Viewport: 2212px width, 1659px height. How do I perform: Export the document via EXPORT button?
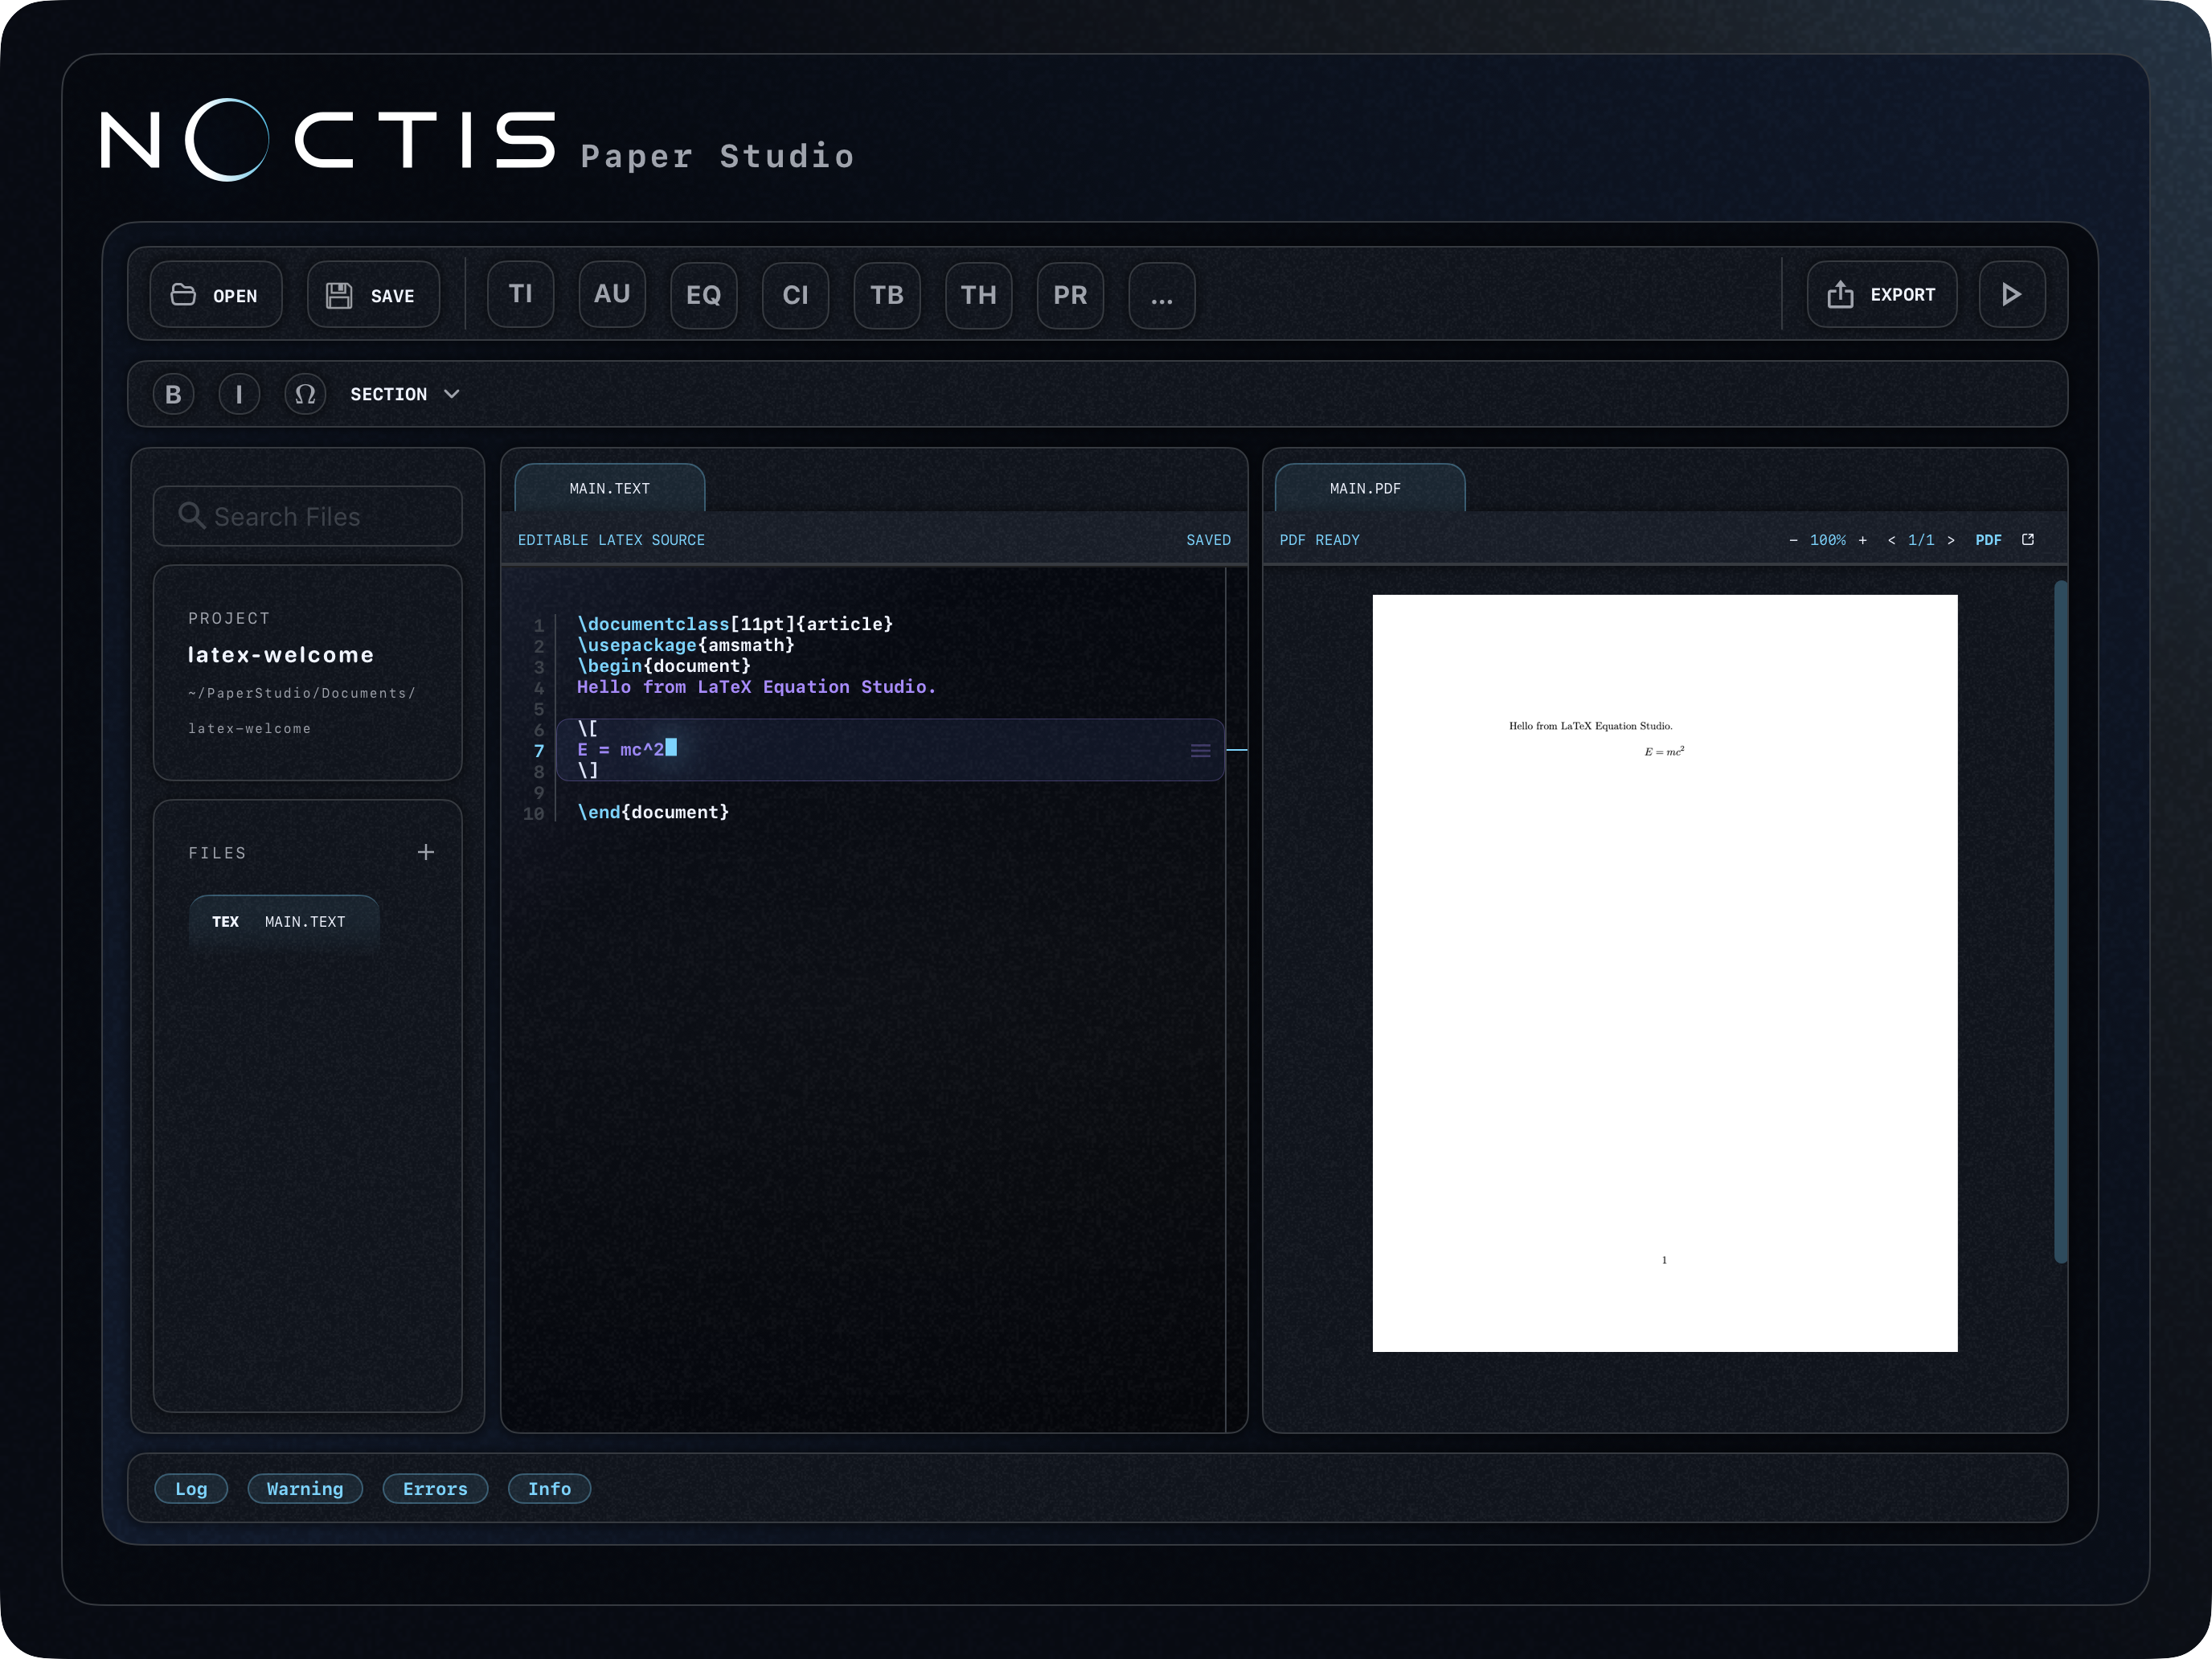1881,295
